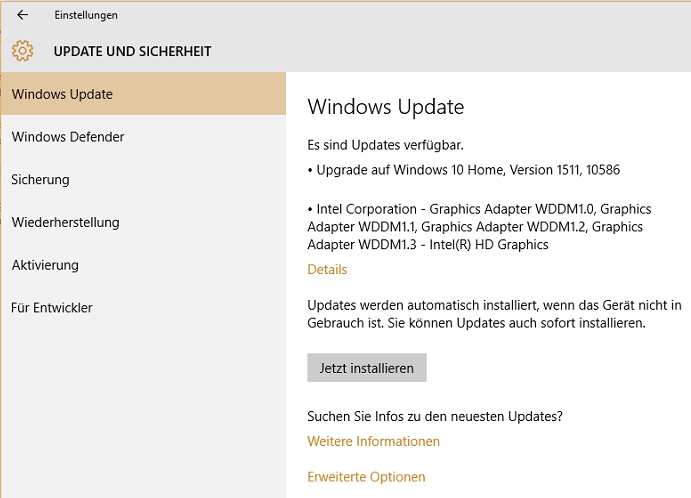Screen dimensions: 691x498
Task: Select Windows Update in the sidebar
Action: pos(62,94)
